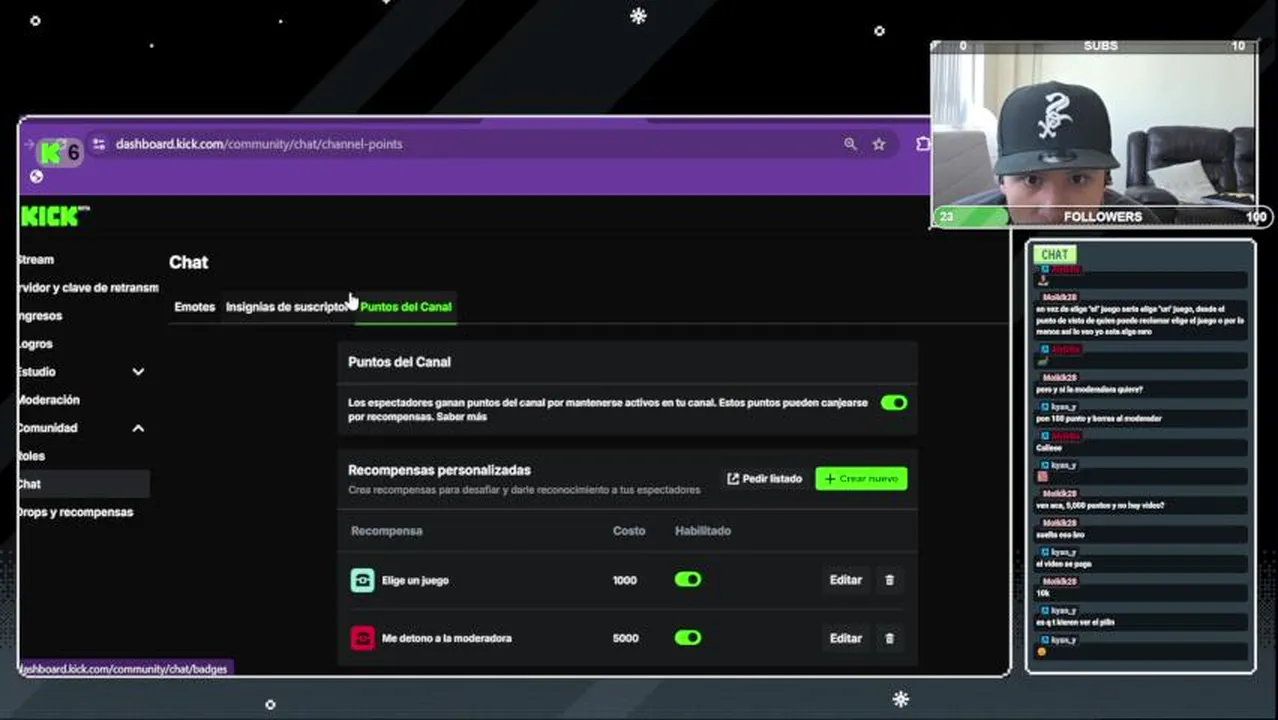Collapse the Comunidad sidebar section
This screenshot has height=720, width=1278.
point(138,428)
